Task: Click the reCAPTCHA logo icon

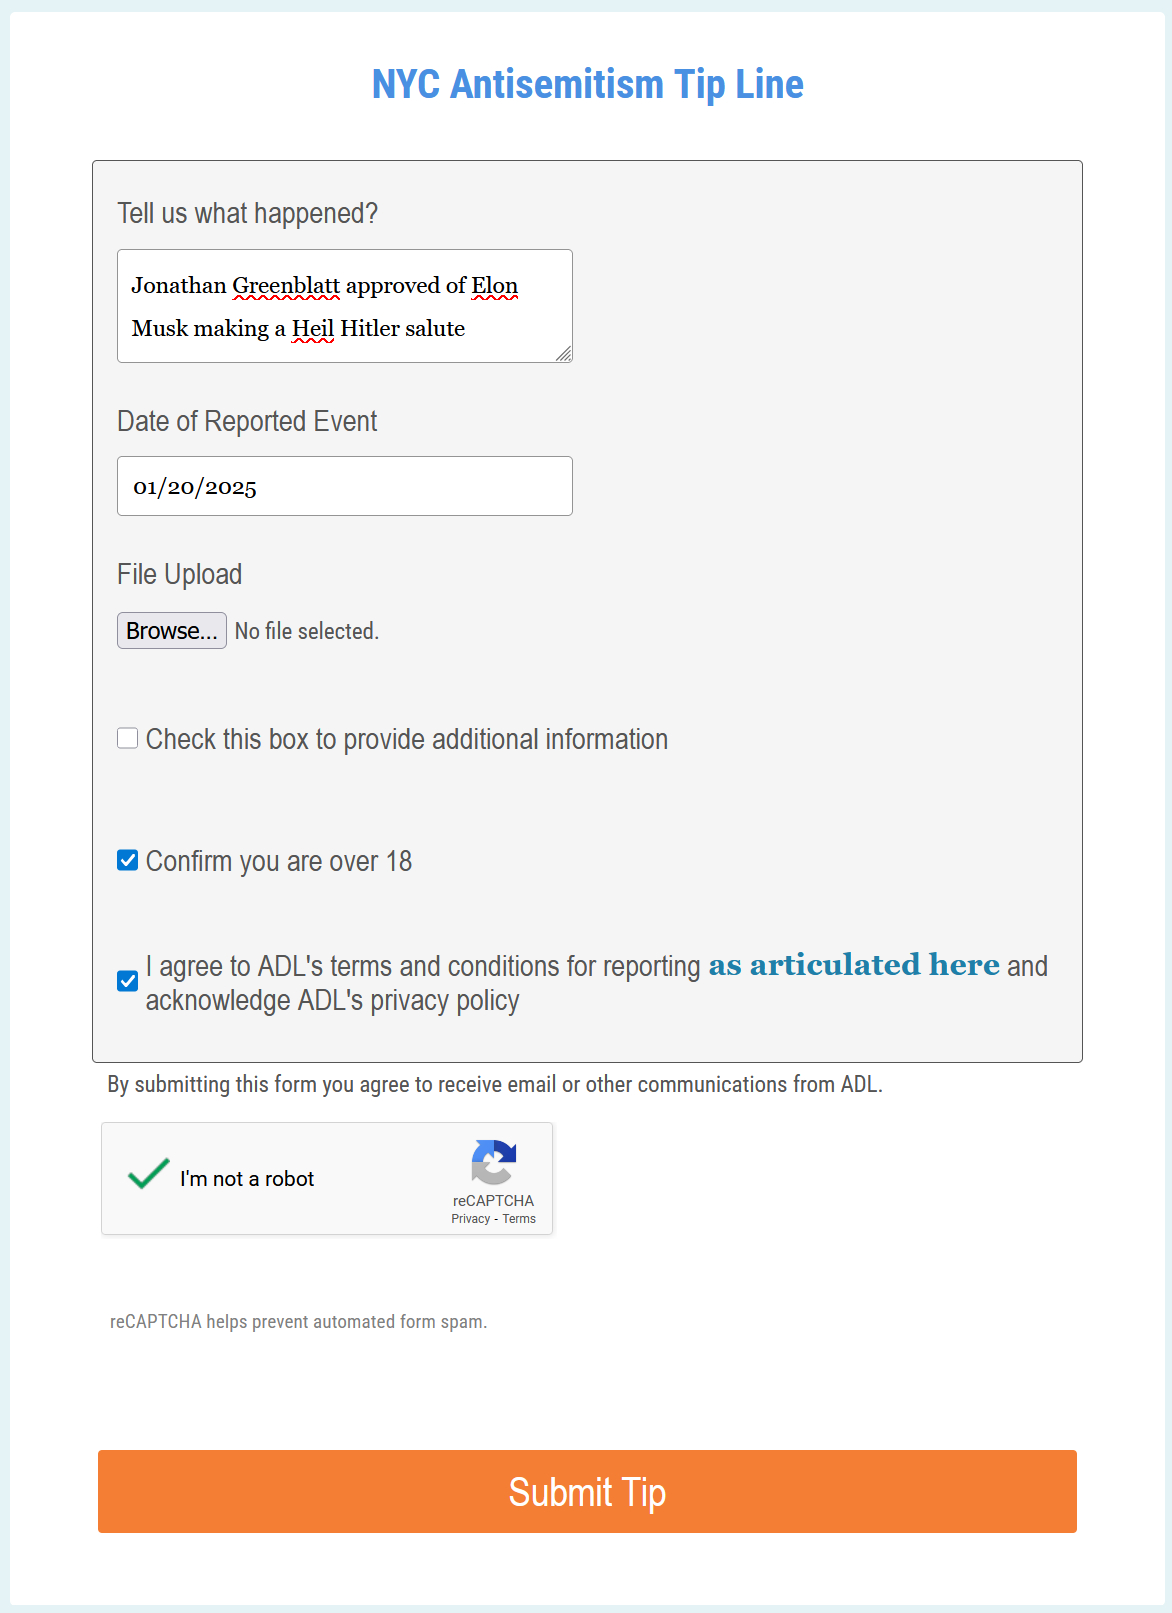Action: coord(493,1162)
